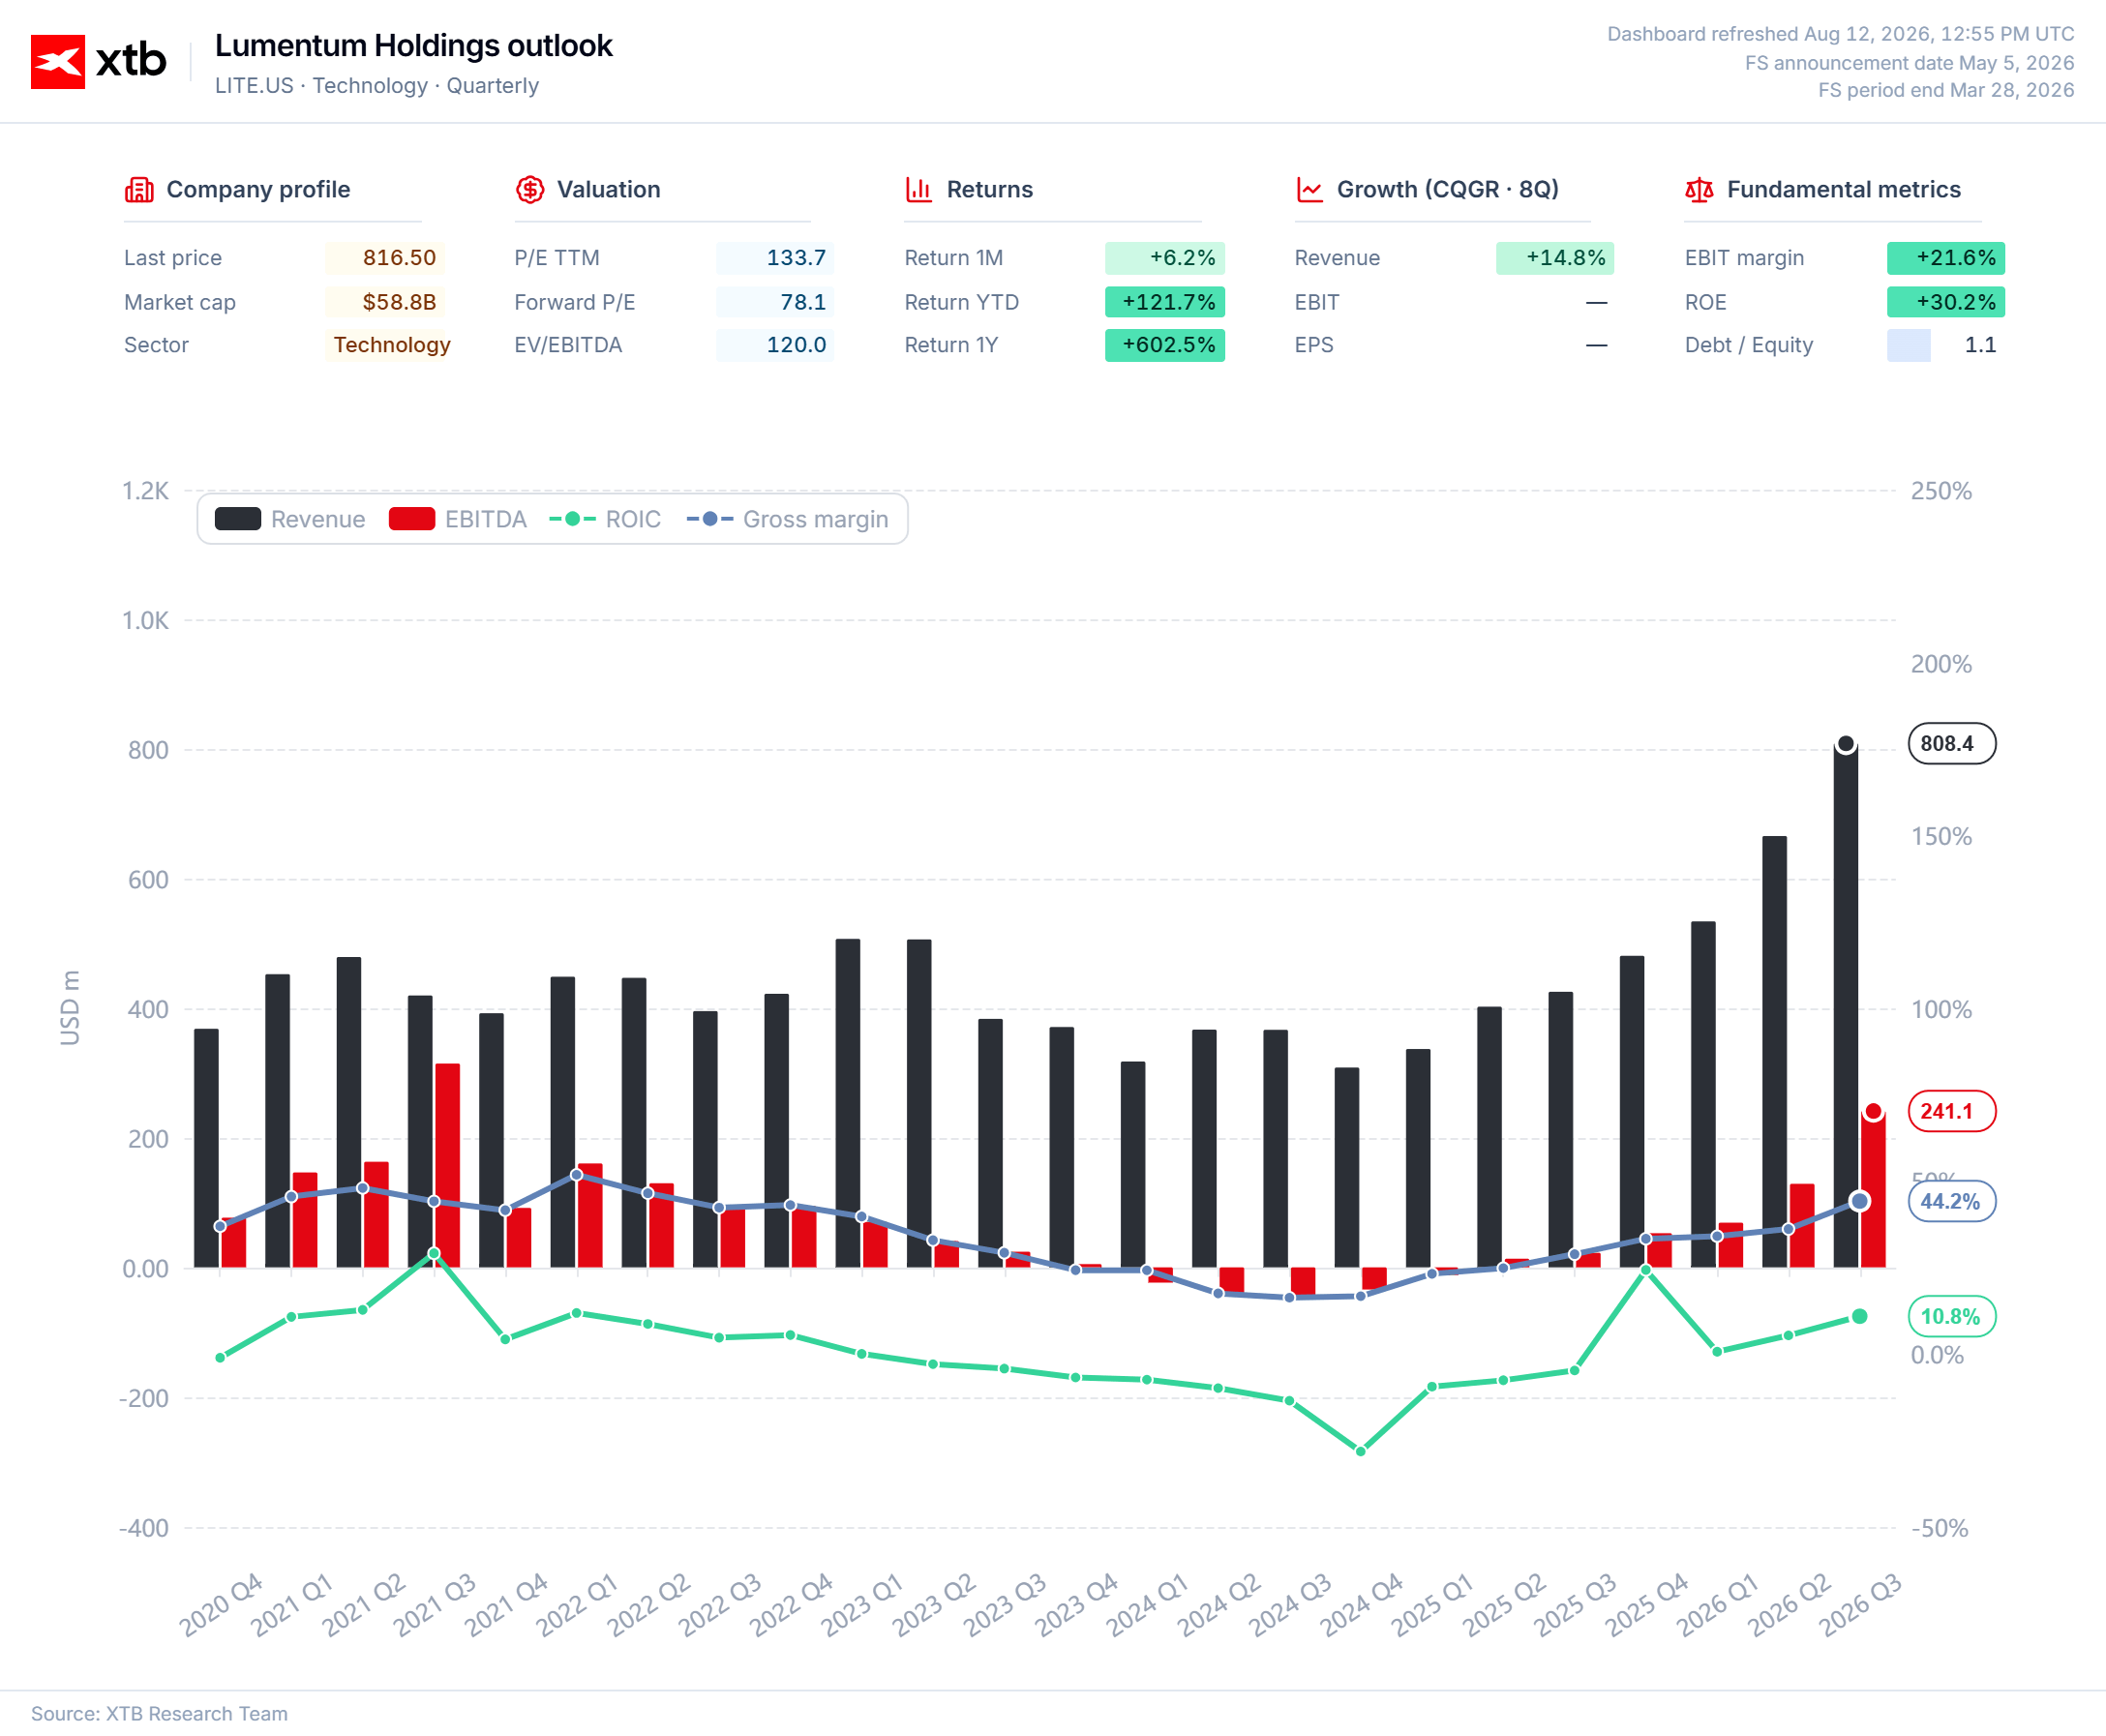Click the Valuation dollar icon
Screen dimensions: 2106x1736
(x=530, y=189)
